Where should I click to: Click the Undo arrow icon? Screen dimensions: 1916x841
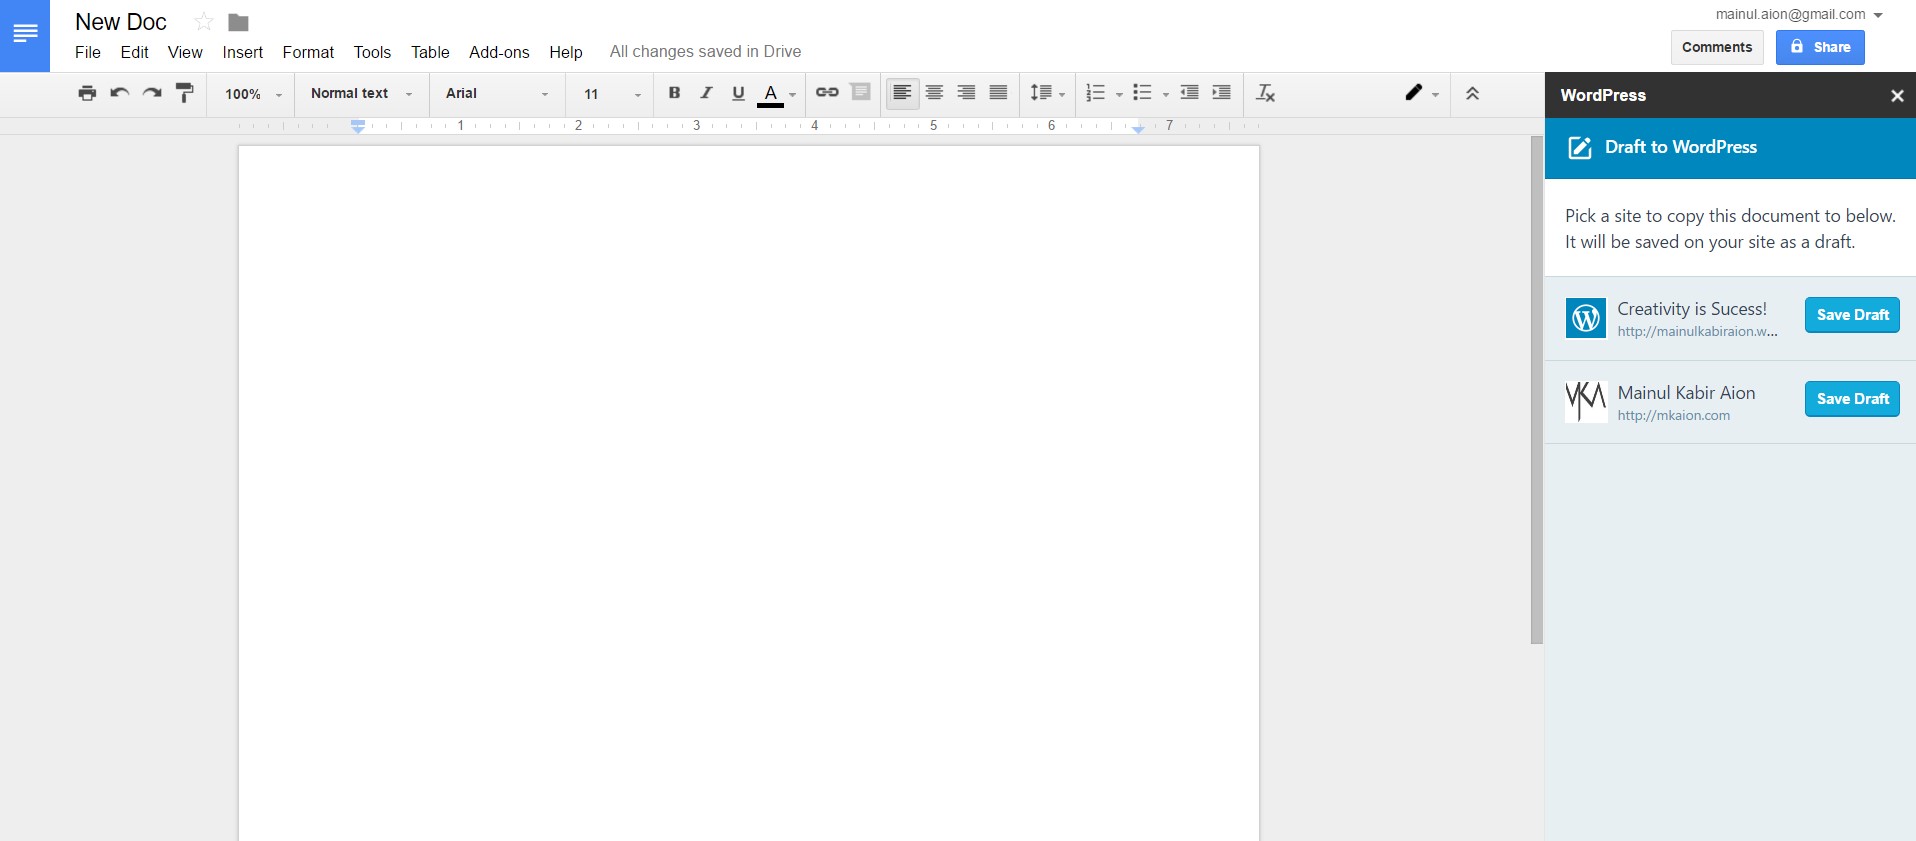[x=119, y=93]
